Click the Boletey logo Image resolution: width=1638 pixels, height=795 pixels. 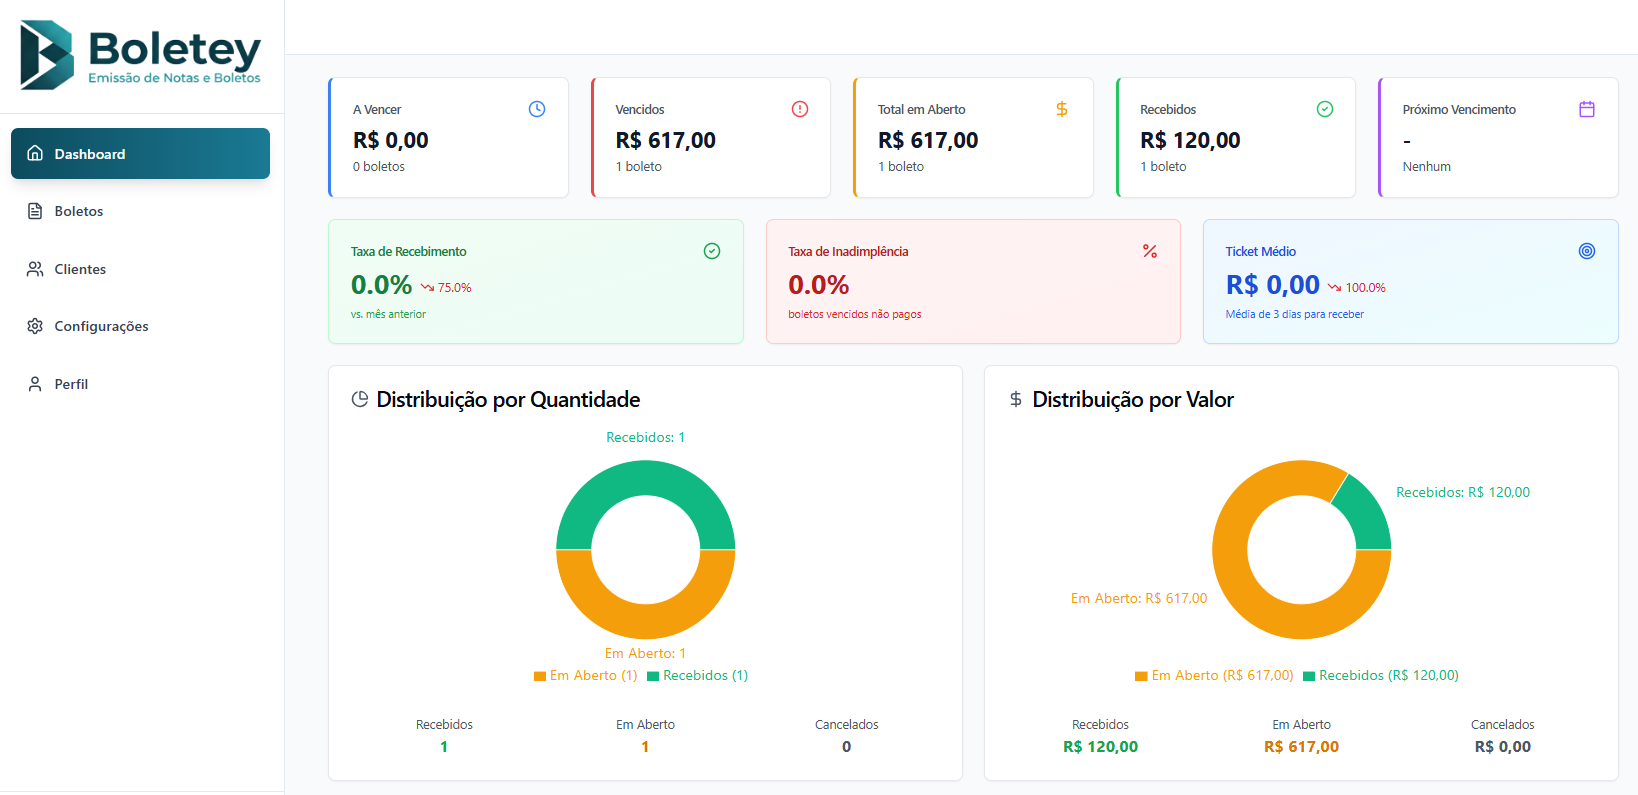(x=141, y=55)
